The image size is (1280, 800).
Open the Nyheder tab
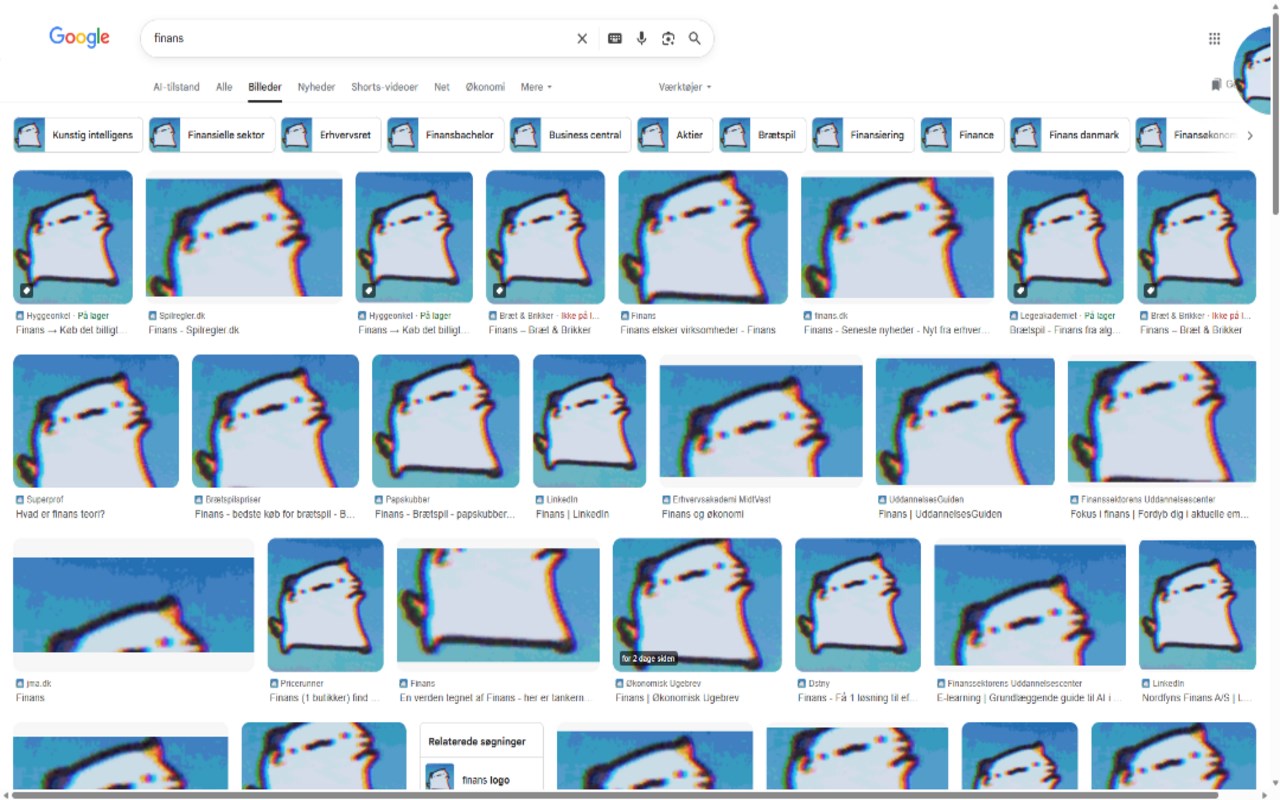coord(316,87)
